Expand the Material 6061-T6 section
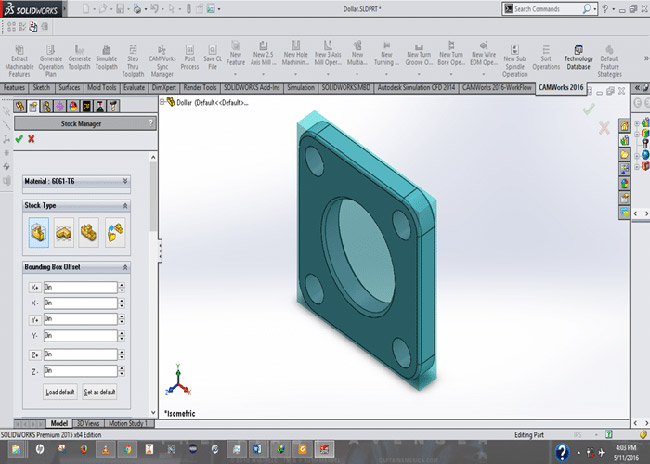650x464 pixels. coord(124,181)
